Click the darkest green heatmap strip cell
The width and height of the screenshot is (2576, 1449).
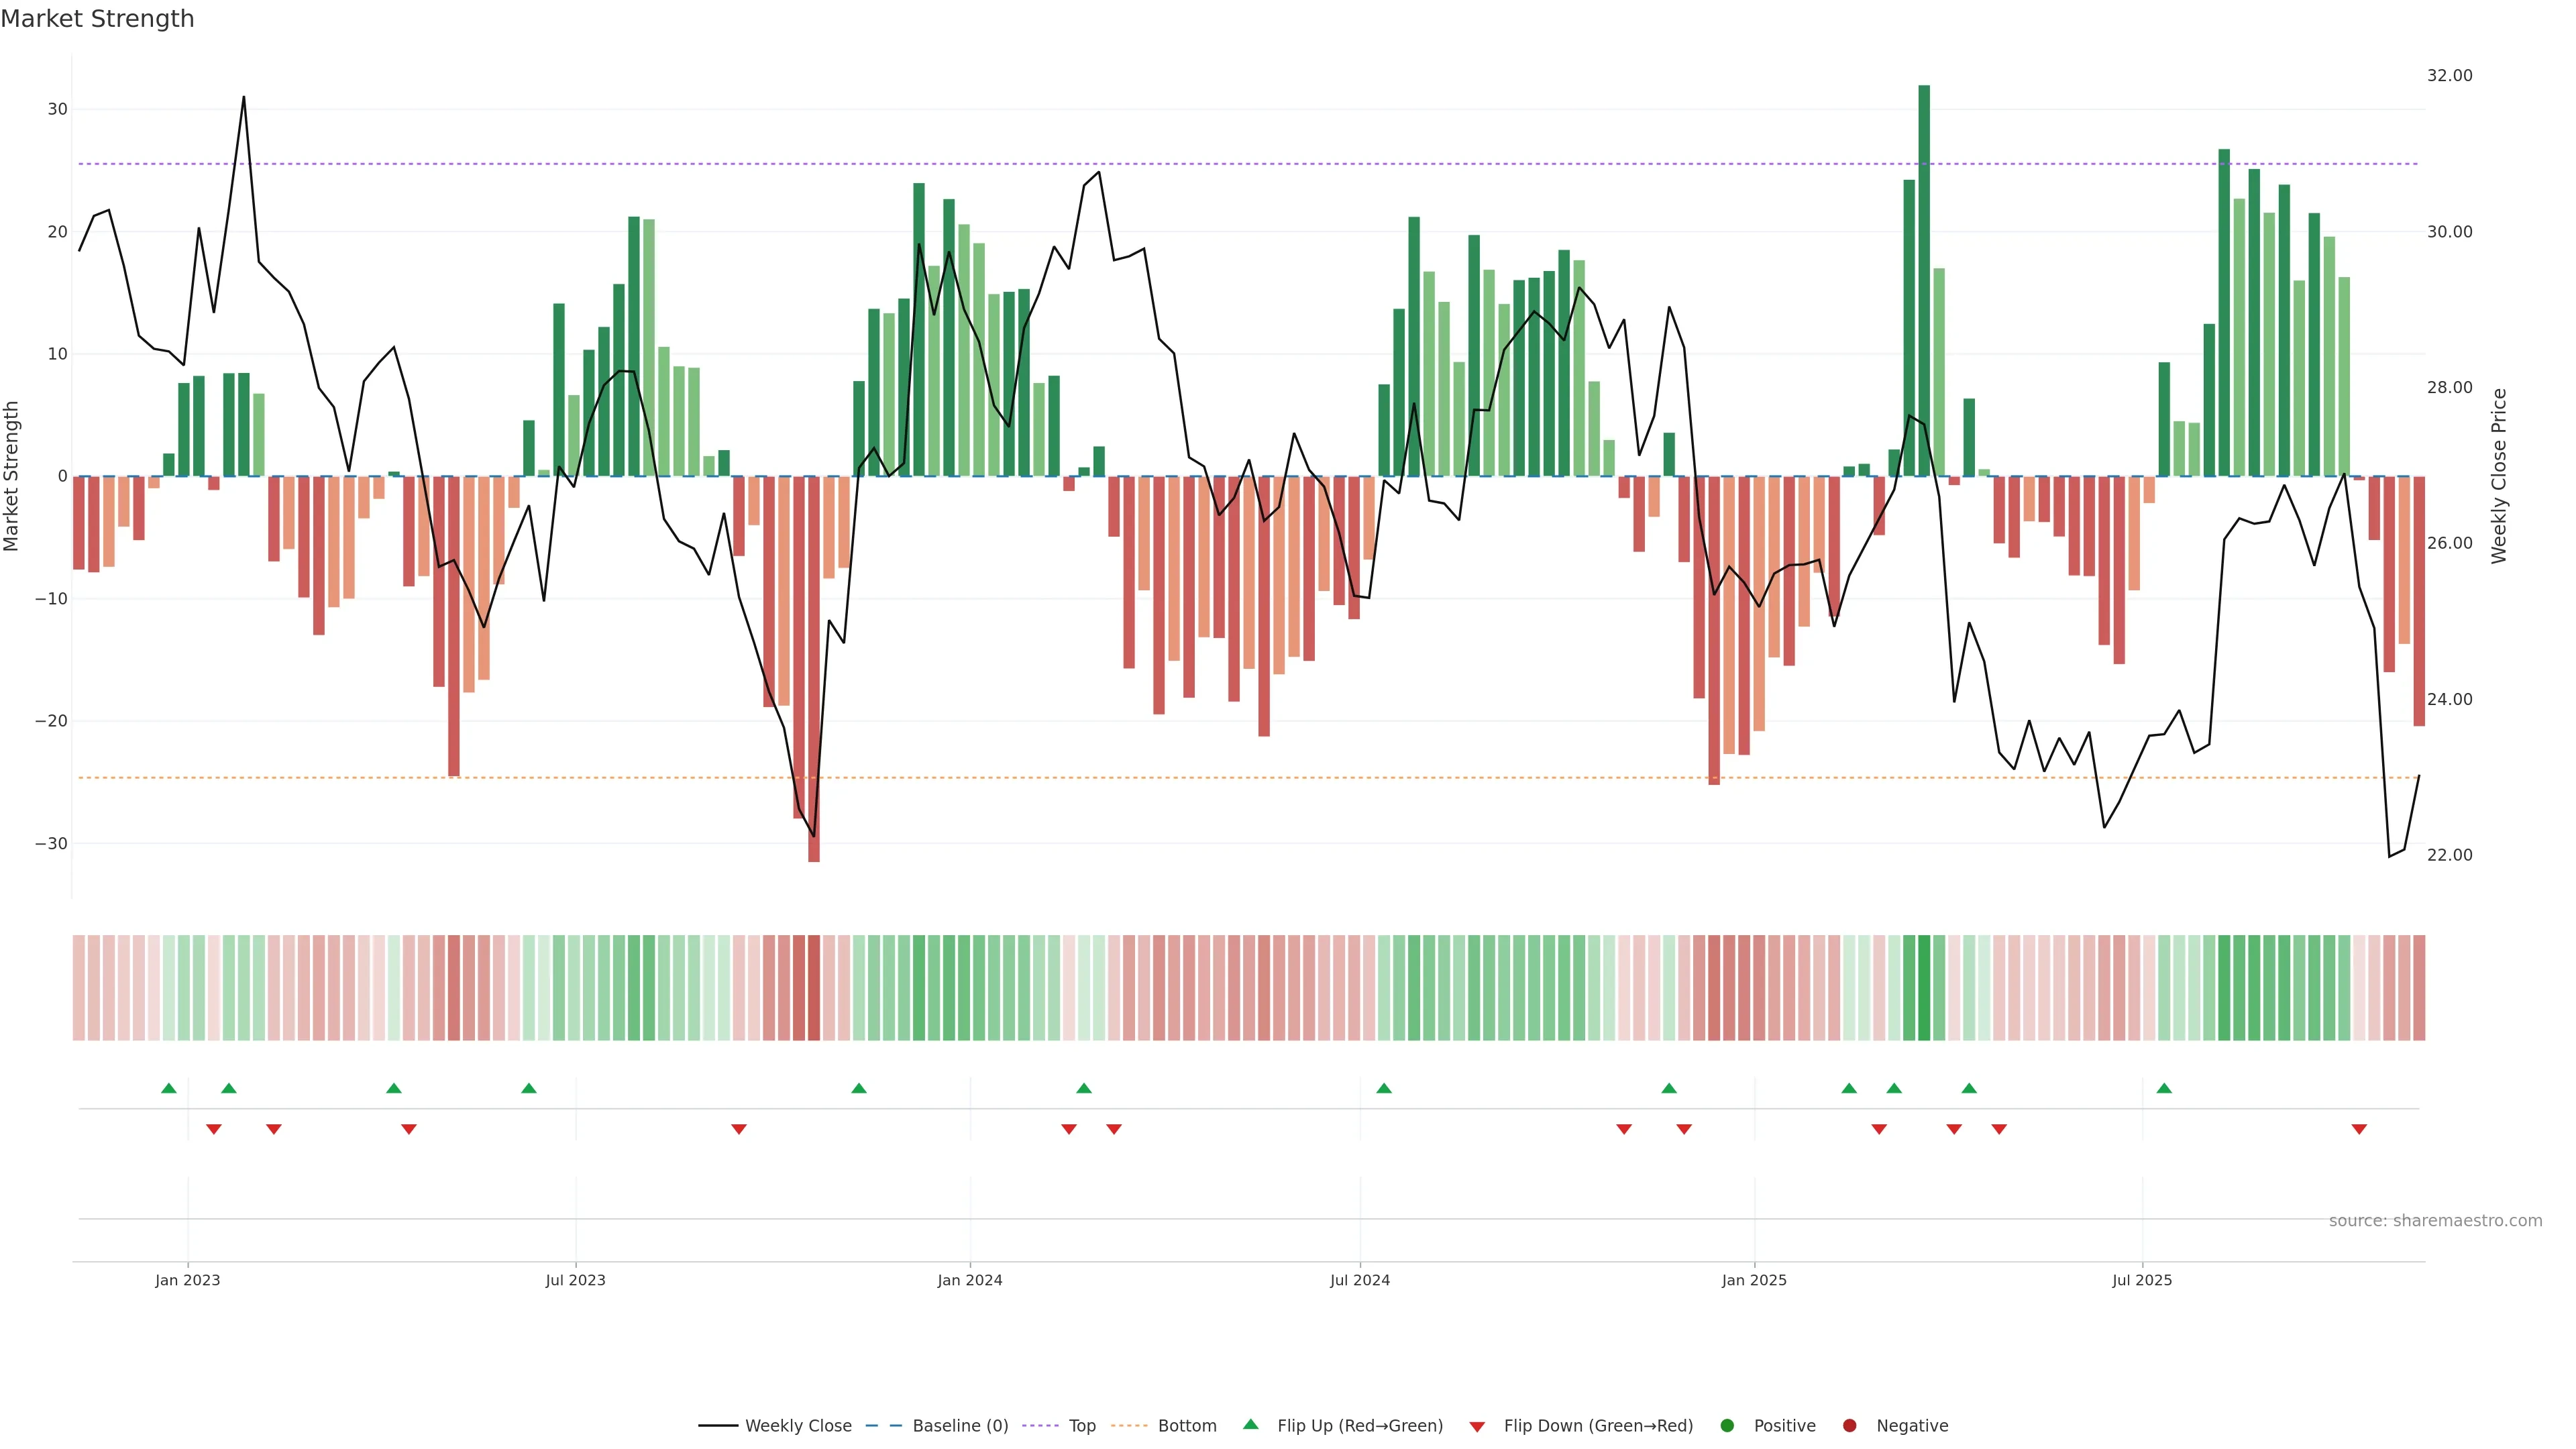[x=1924, y=987]
